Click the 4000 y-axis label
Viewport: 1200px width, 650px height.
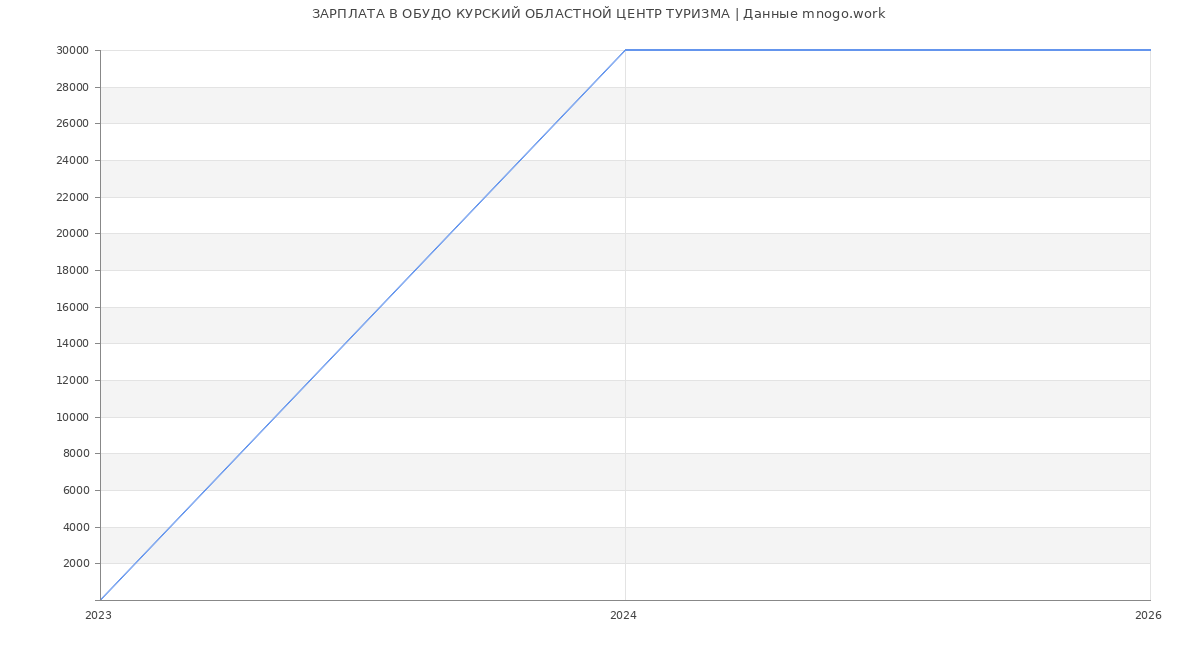(76, 528)
